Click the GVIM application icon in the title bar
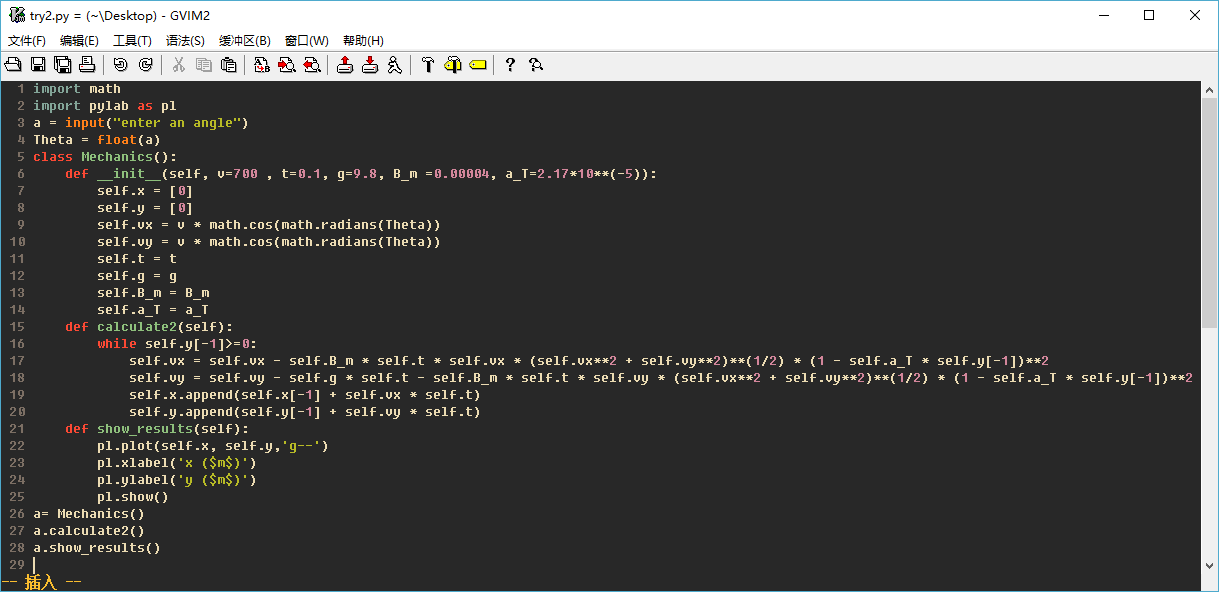This screenshot has width=1219, height=592. [16, 15]
